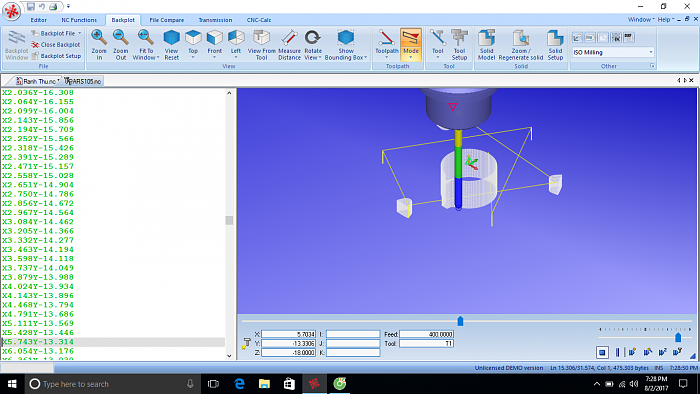Open the Other group dialog launcher

[652, 66]
